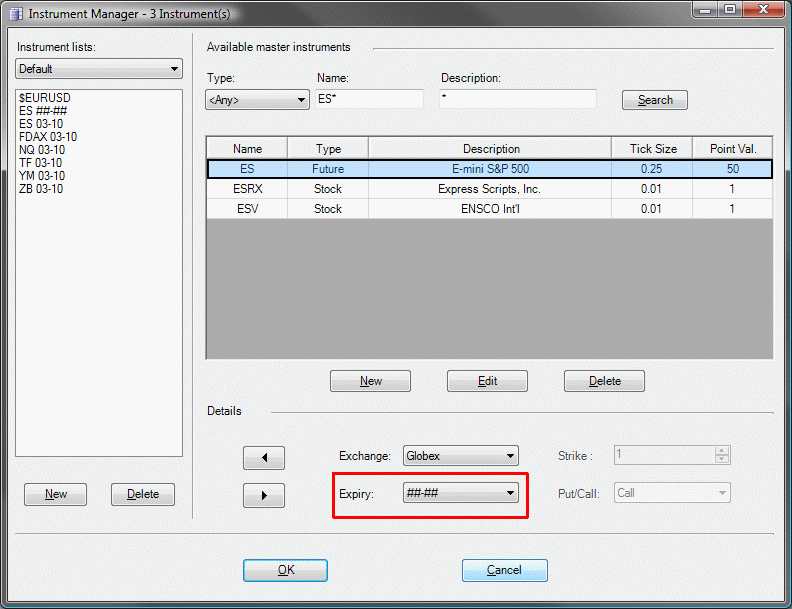
Task: Click New under the instrument list
Action: (56, 494)
